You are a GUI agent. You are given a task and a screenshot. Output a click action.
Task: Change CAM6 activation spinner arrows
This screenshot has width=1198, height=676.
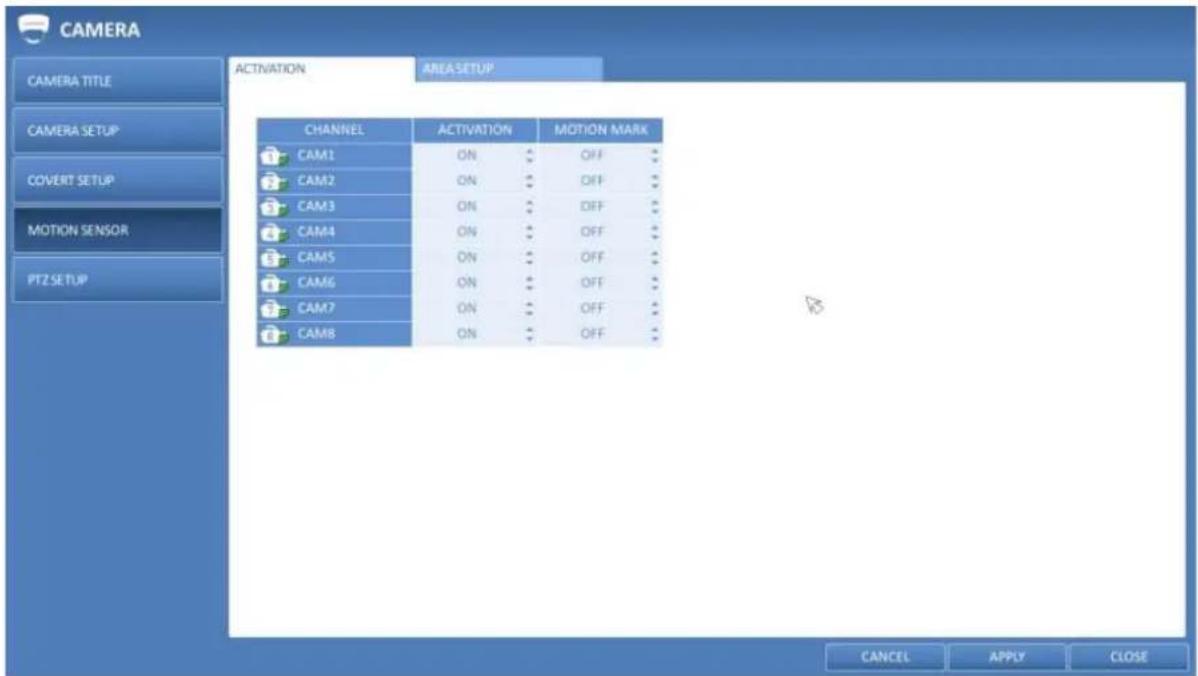(x=529, y=283)
